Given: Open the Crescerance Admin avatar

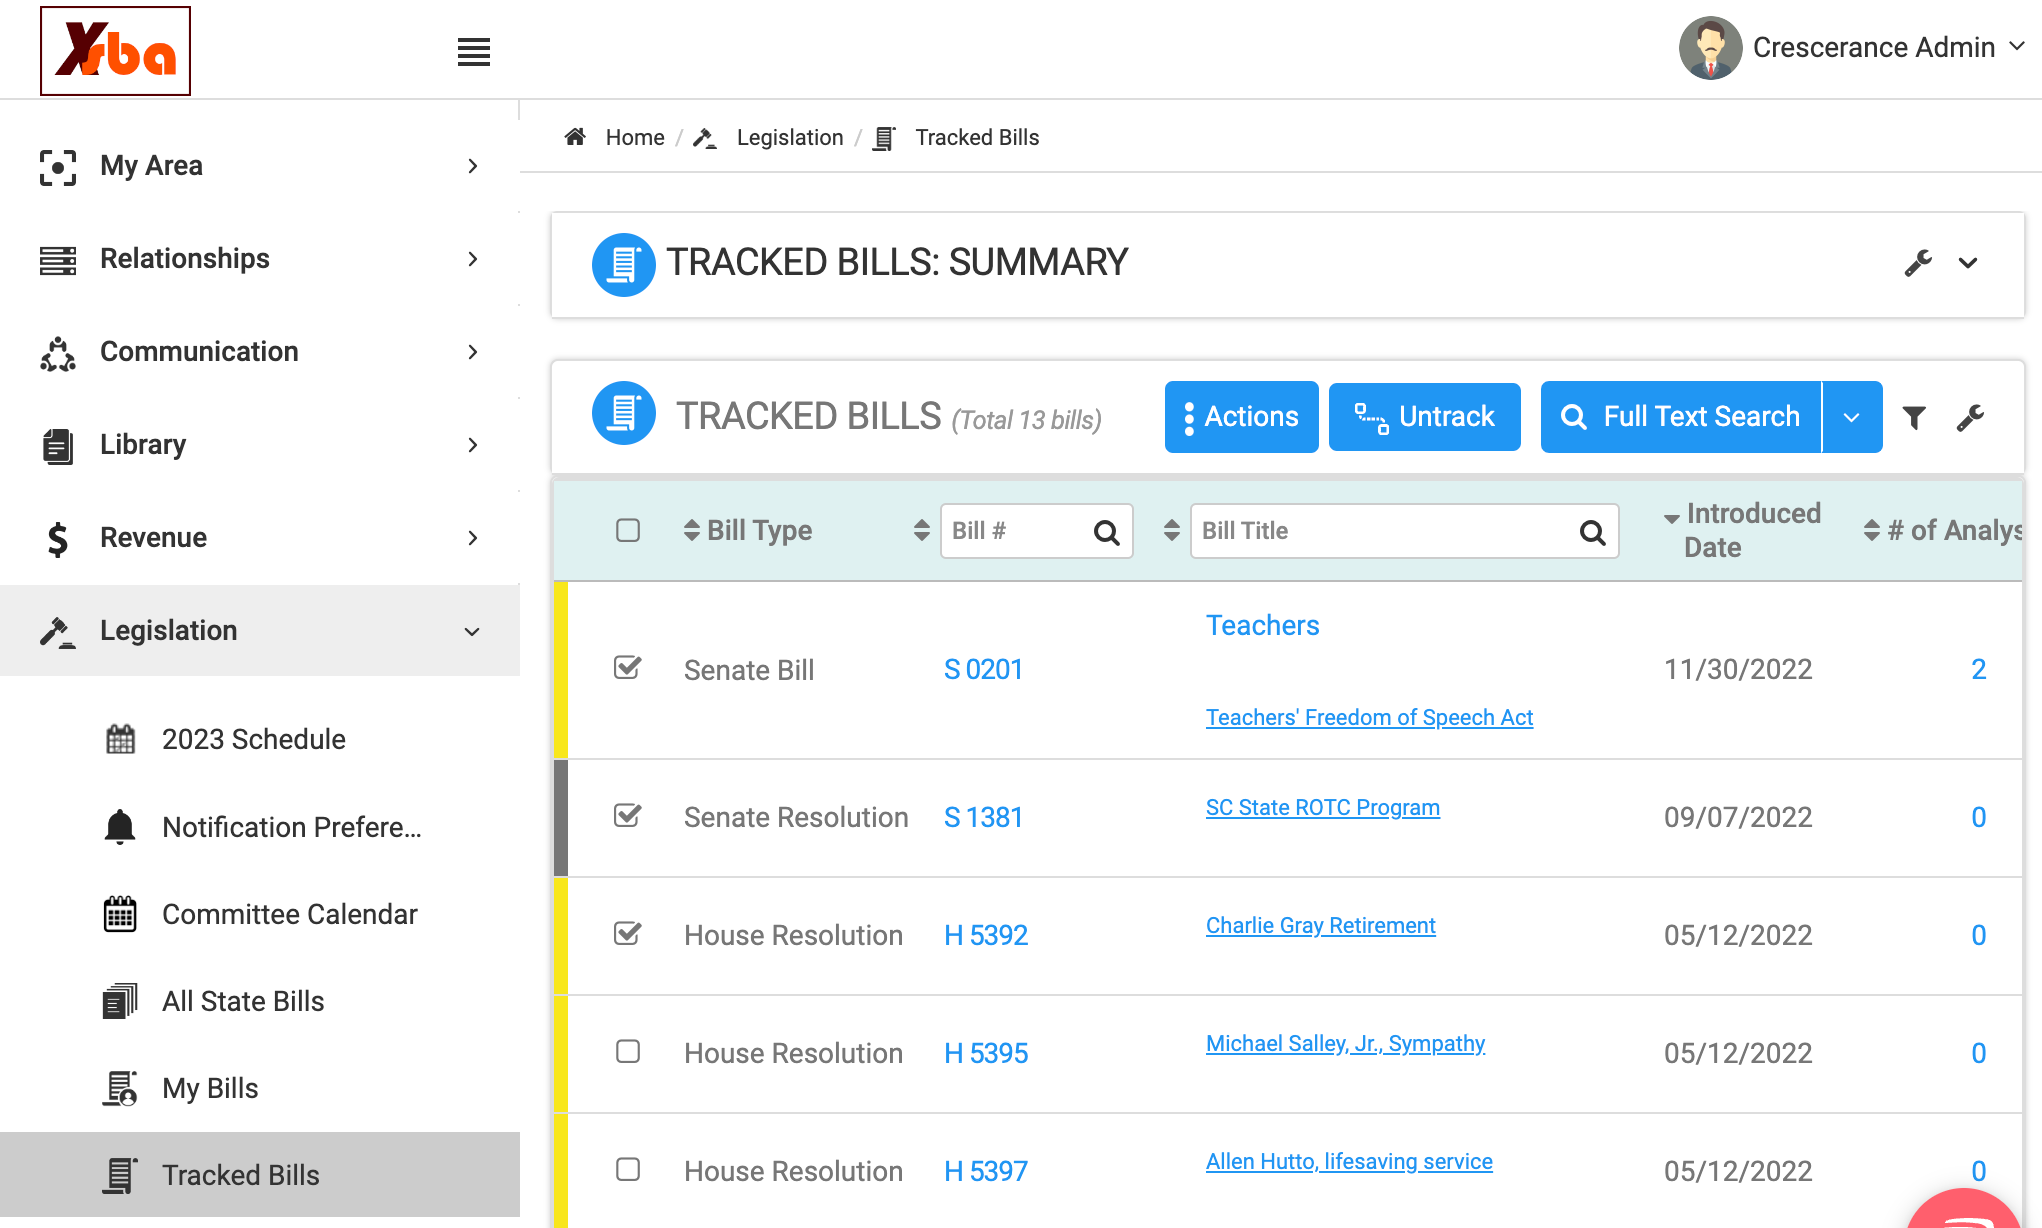Looking at the screenshot, I should (1710, 48).
